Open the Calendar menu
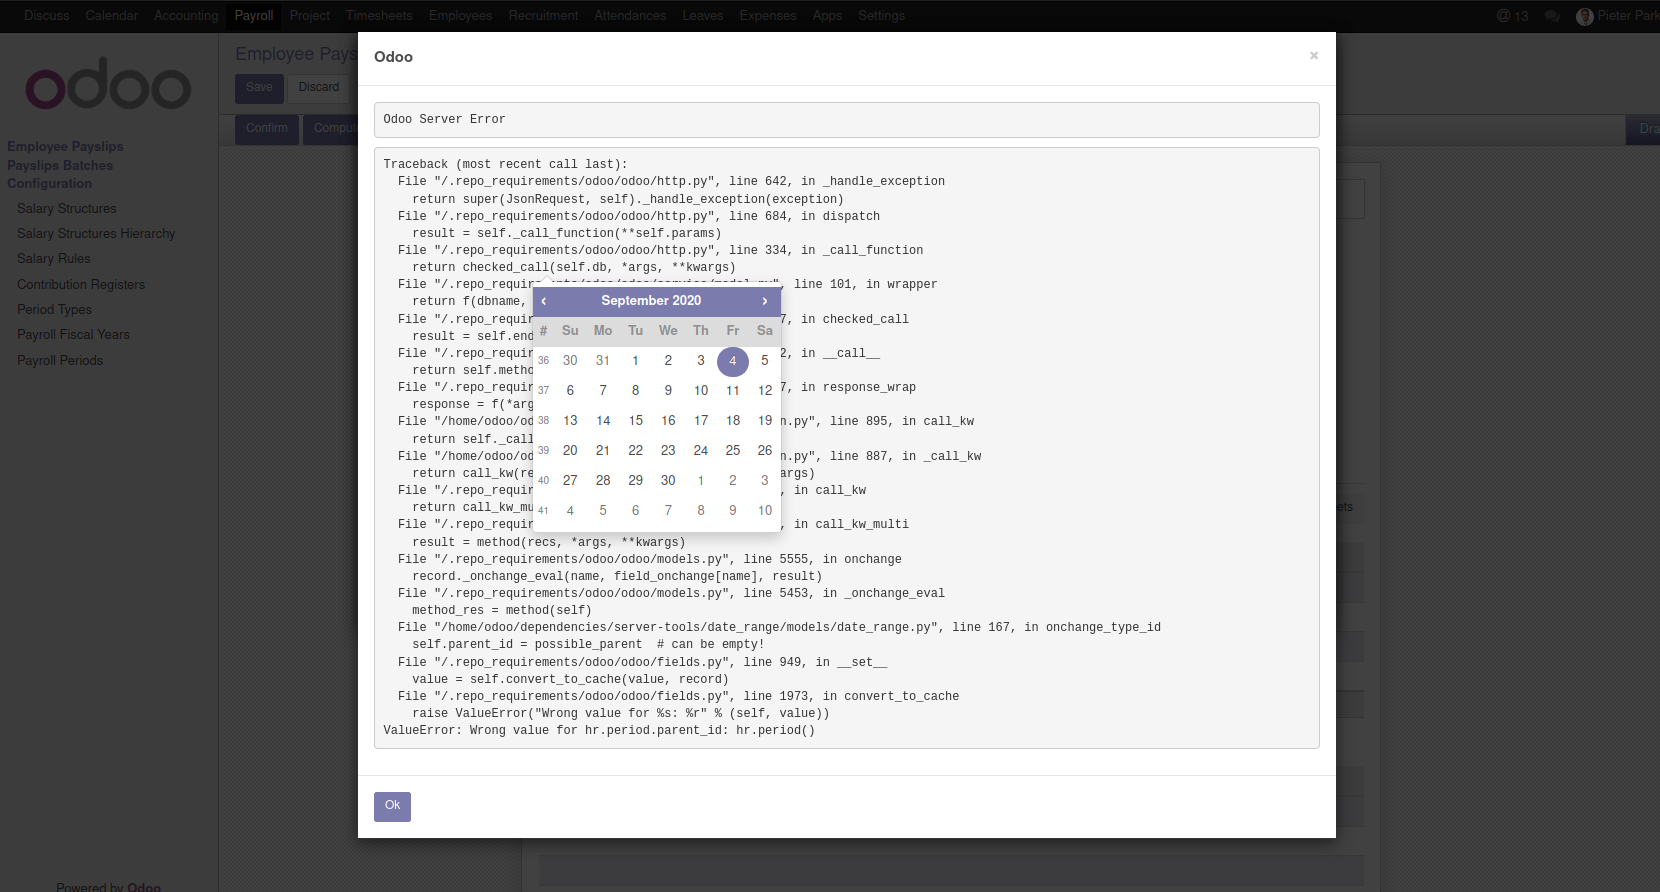Viewport: 1660px width, 892px height. 112,16
